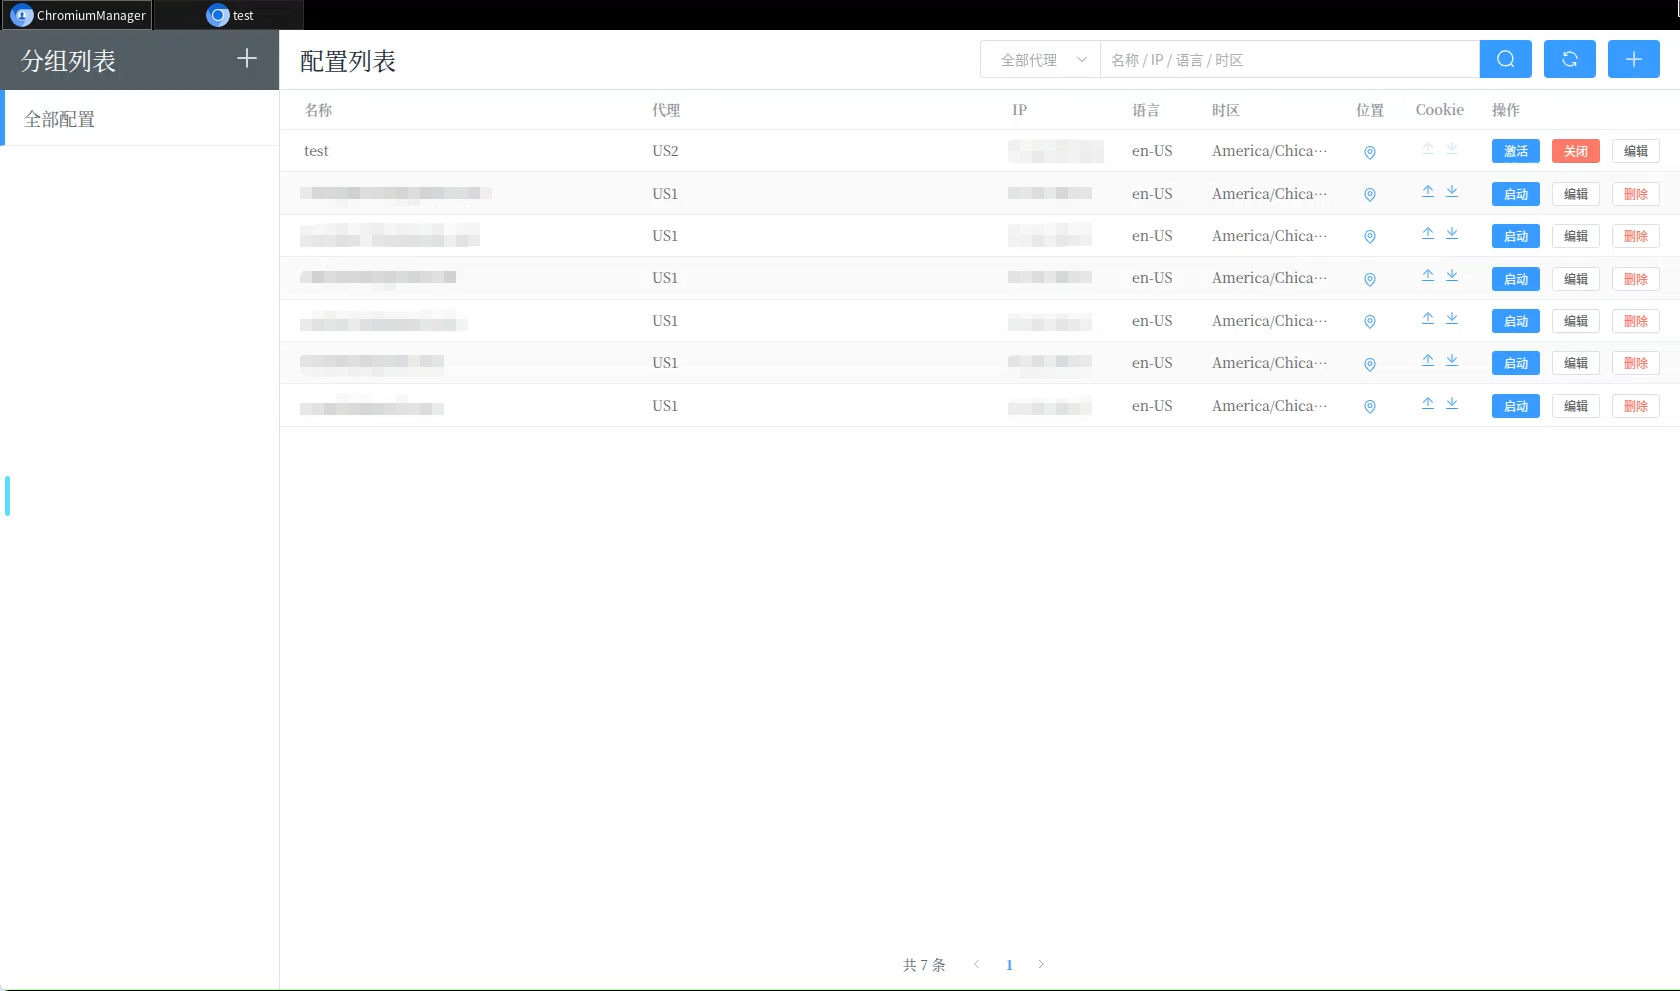This screenshot has width=1680, height=991.
Task: Click the Cookie column header
Action: [1439, 110]
